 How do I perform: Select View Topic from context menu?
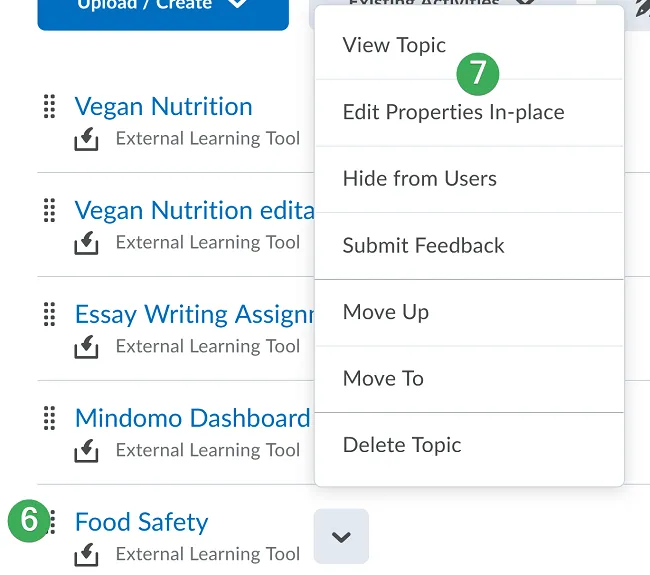tap(394, 45)
